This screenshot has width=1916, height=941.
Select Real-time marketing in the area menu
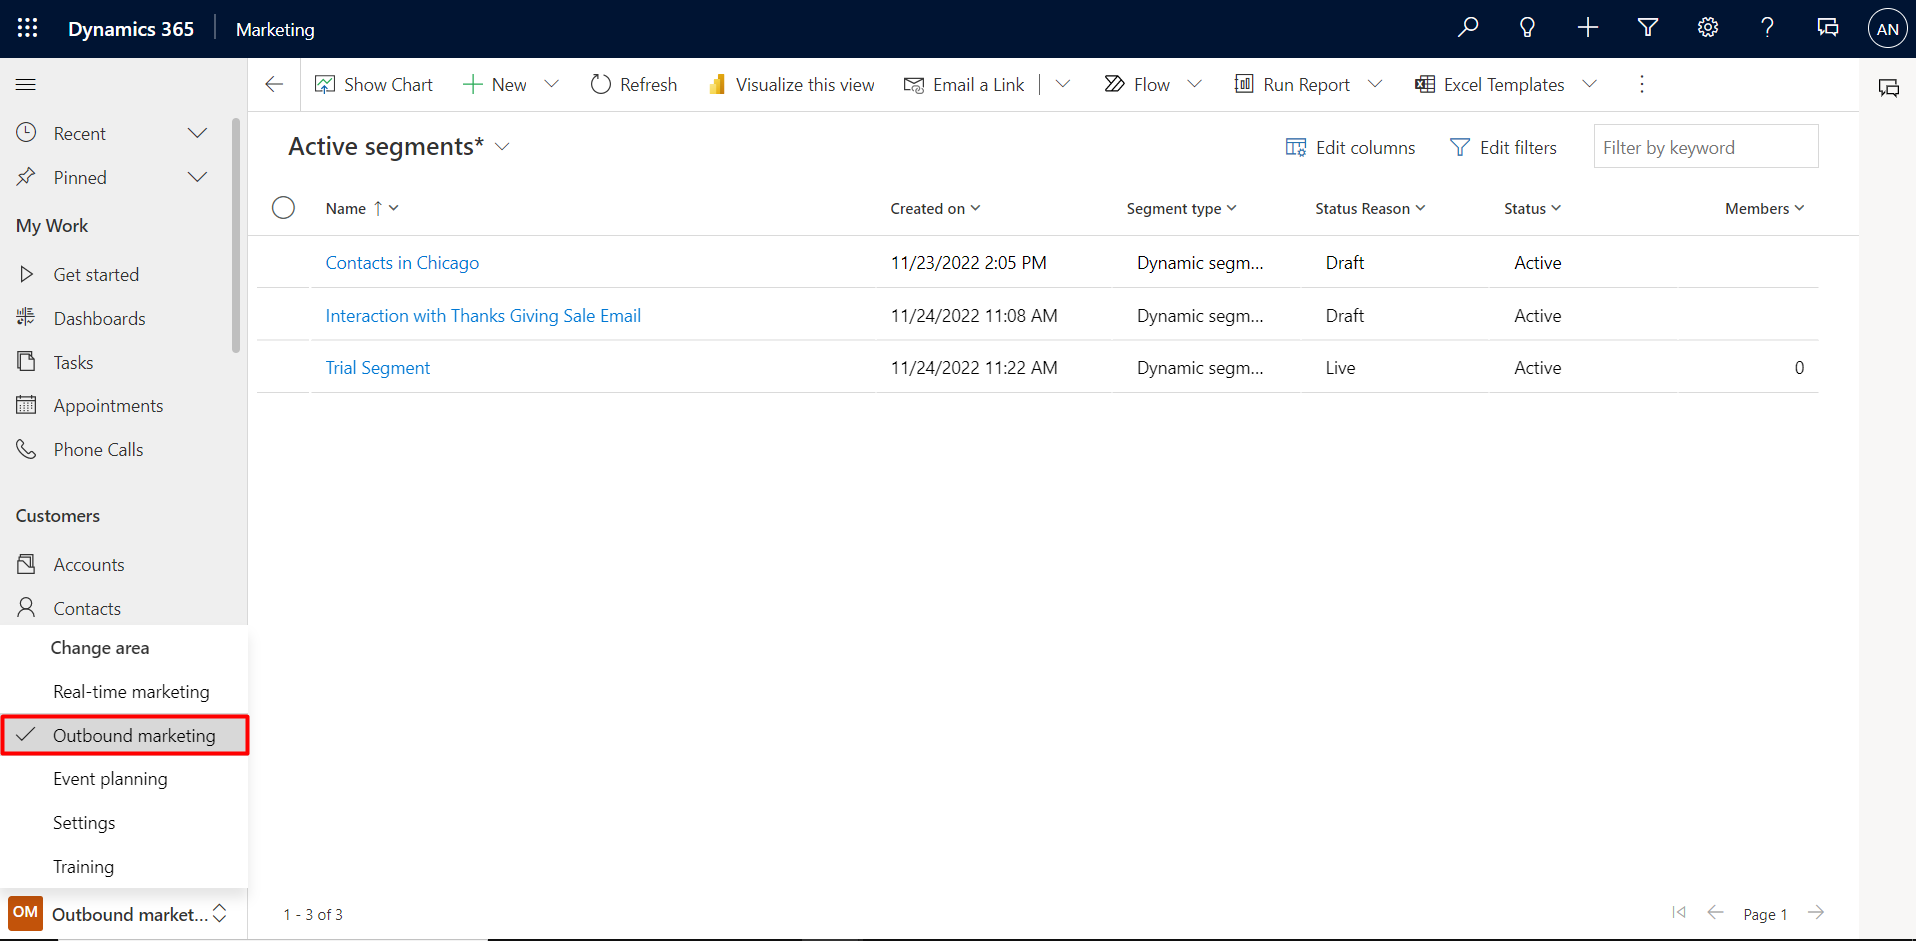[131, 691]
